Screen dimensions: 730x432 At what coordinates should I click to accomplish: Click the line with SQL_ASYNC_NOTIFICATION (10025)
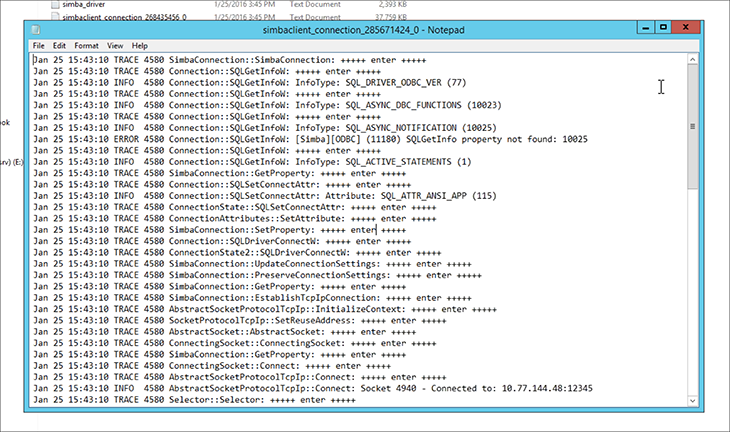coord(265,128)
